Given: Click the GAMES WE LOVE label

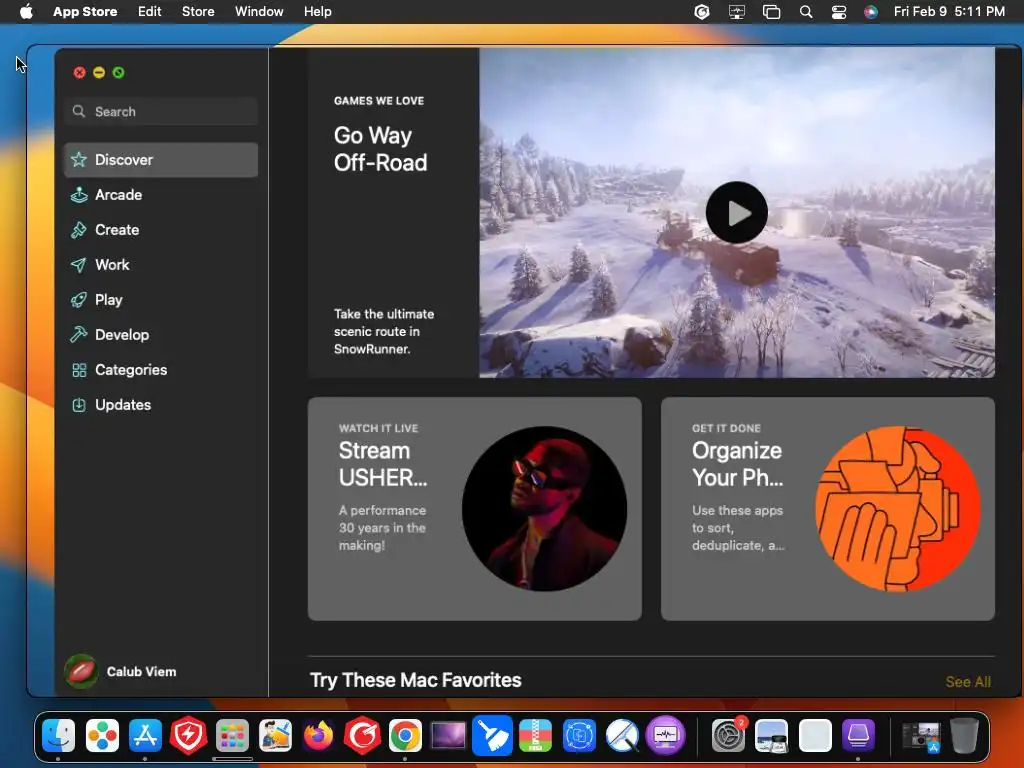Looking at the screenshot, I should coord(379,101).
